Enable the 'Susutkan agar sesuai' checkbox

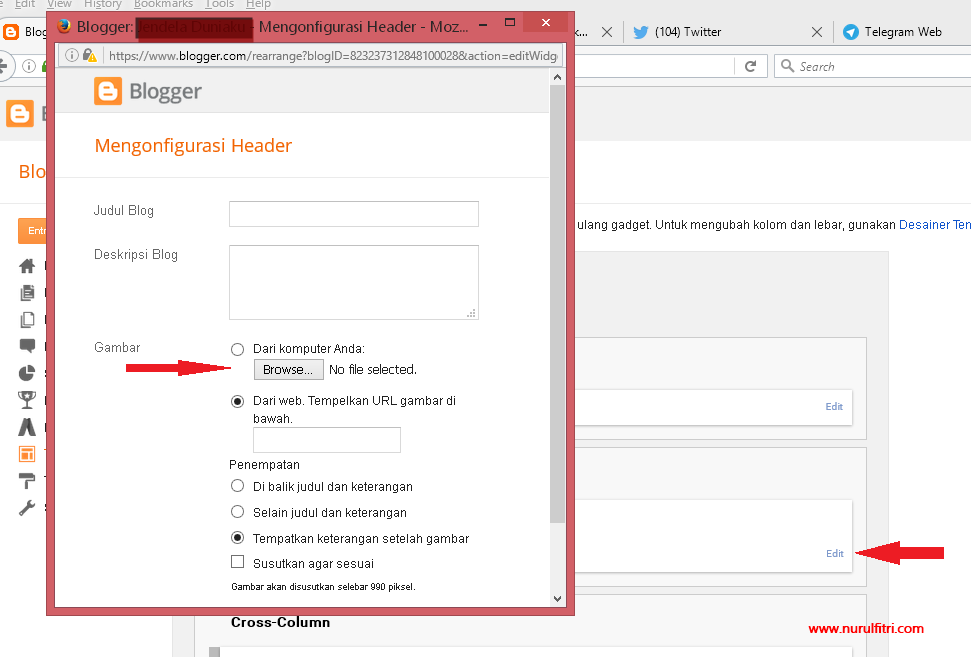(x=237, y=562)
